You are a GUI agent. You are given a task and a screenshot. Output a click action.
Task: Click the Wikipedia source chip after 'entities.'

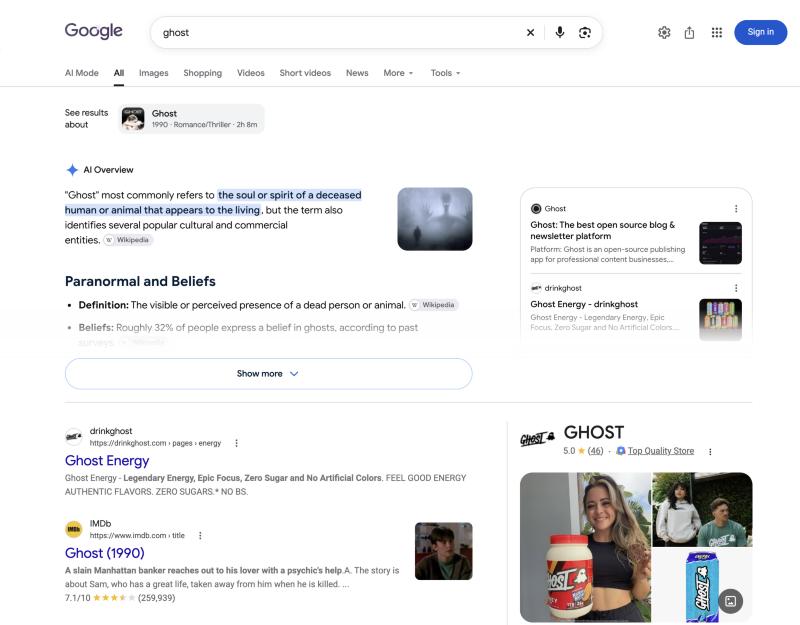(128, 240)
